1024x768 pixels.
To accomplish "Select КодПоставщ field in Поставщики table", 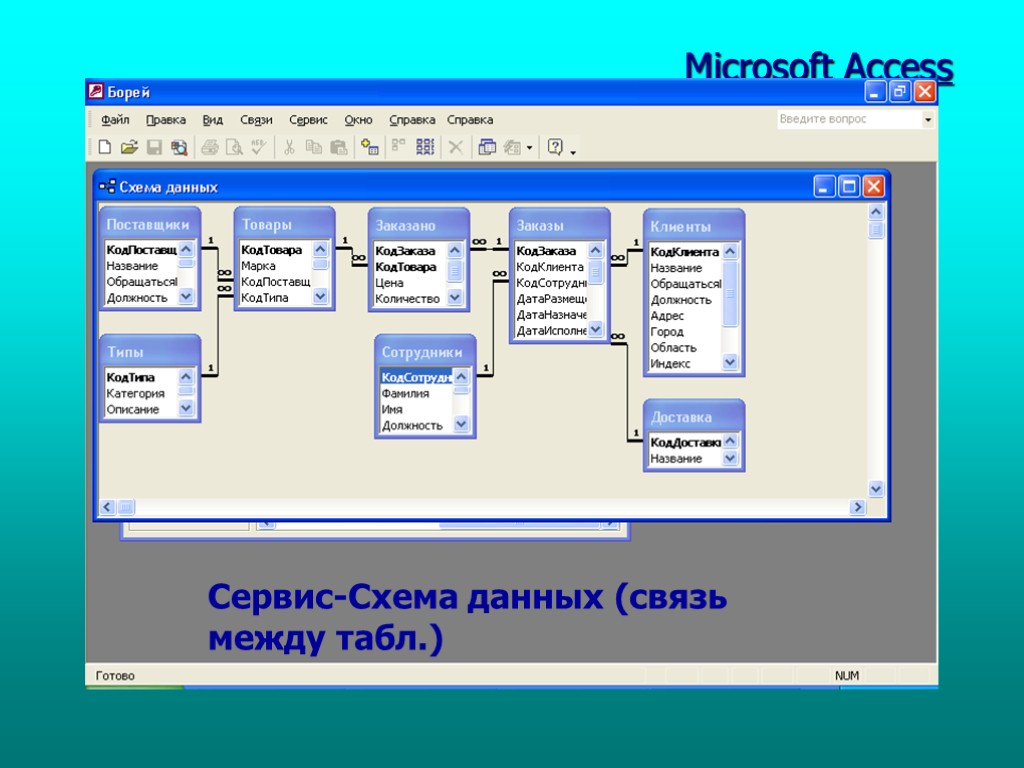I will coord(141,249).
